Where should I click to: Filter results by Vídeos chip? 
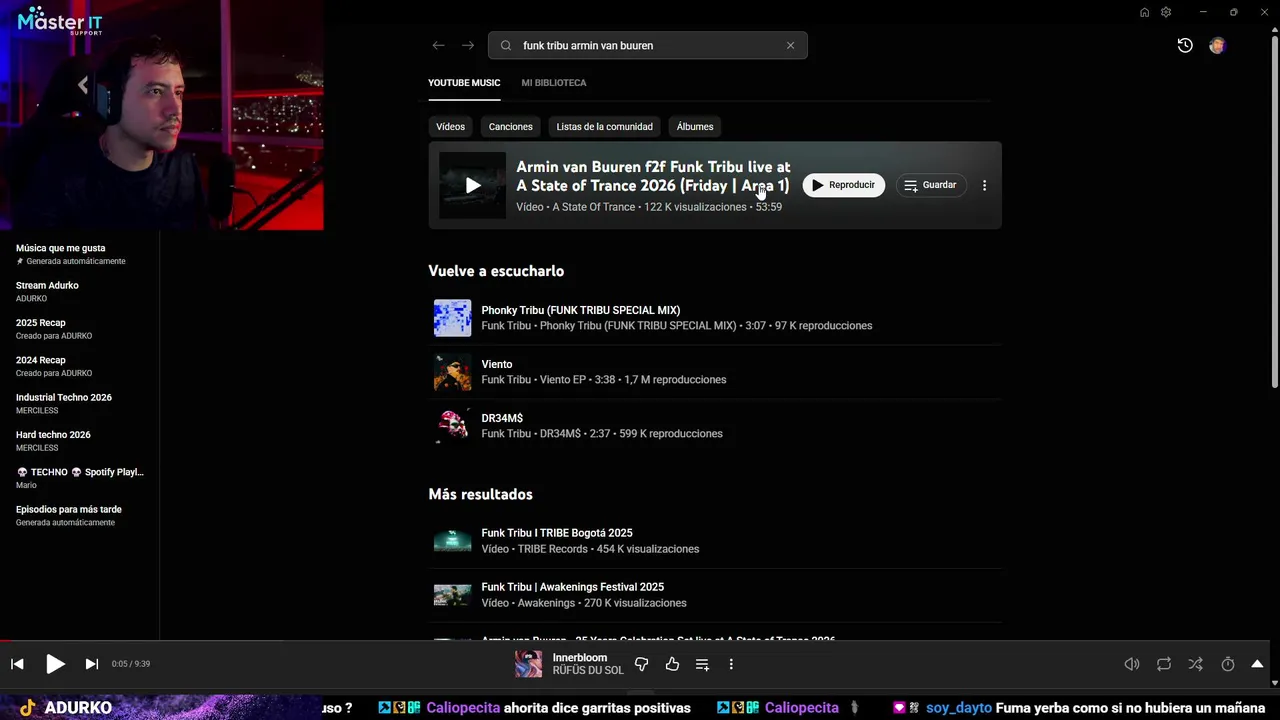pos(450,127)
